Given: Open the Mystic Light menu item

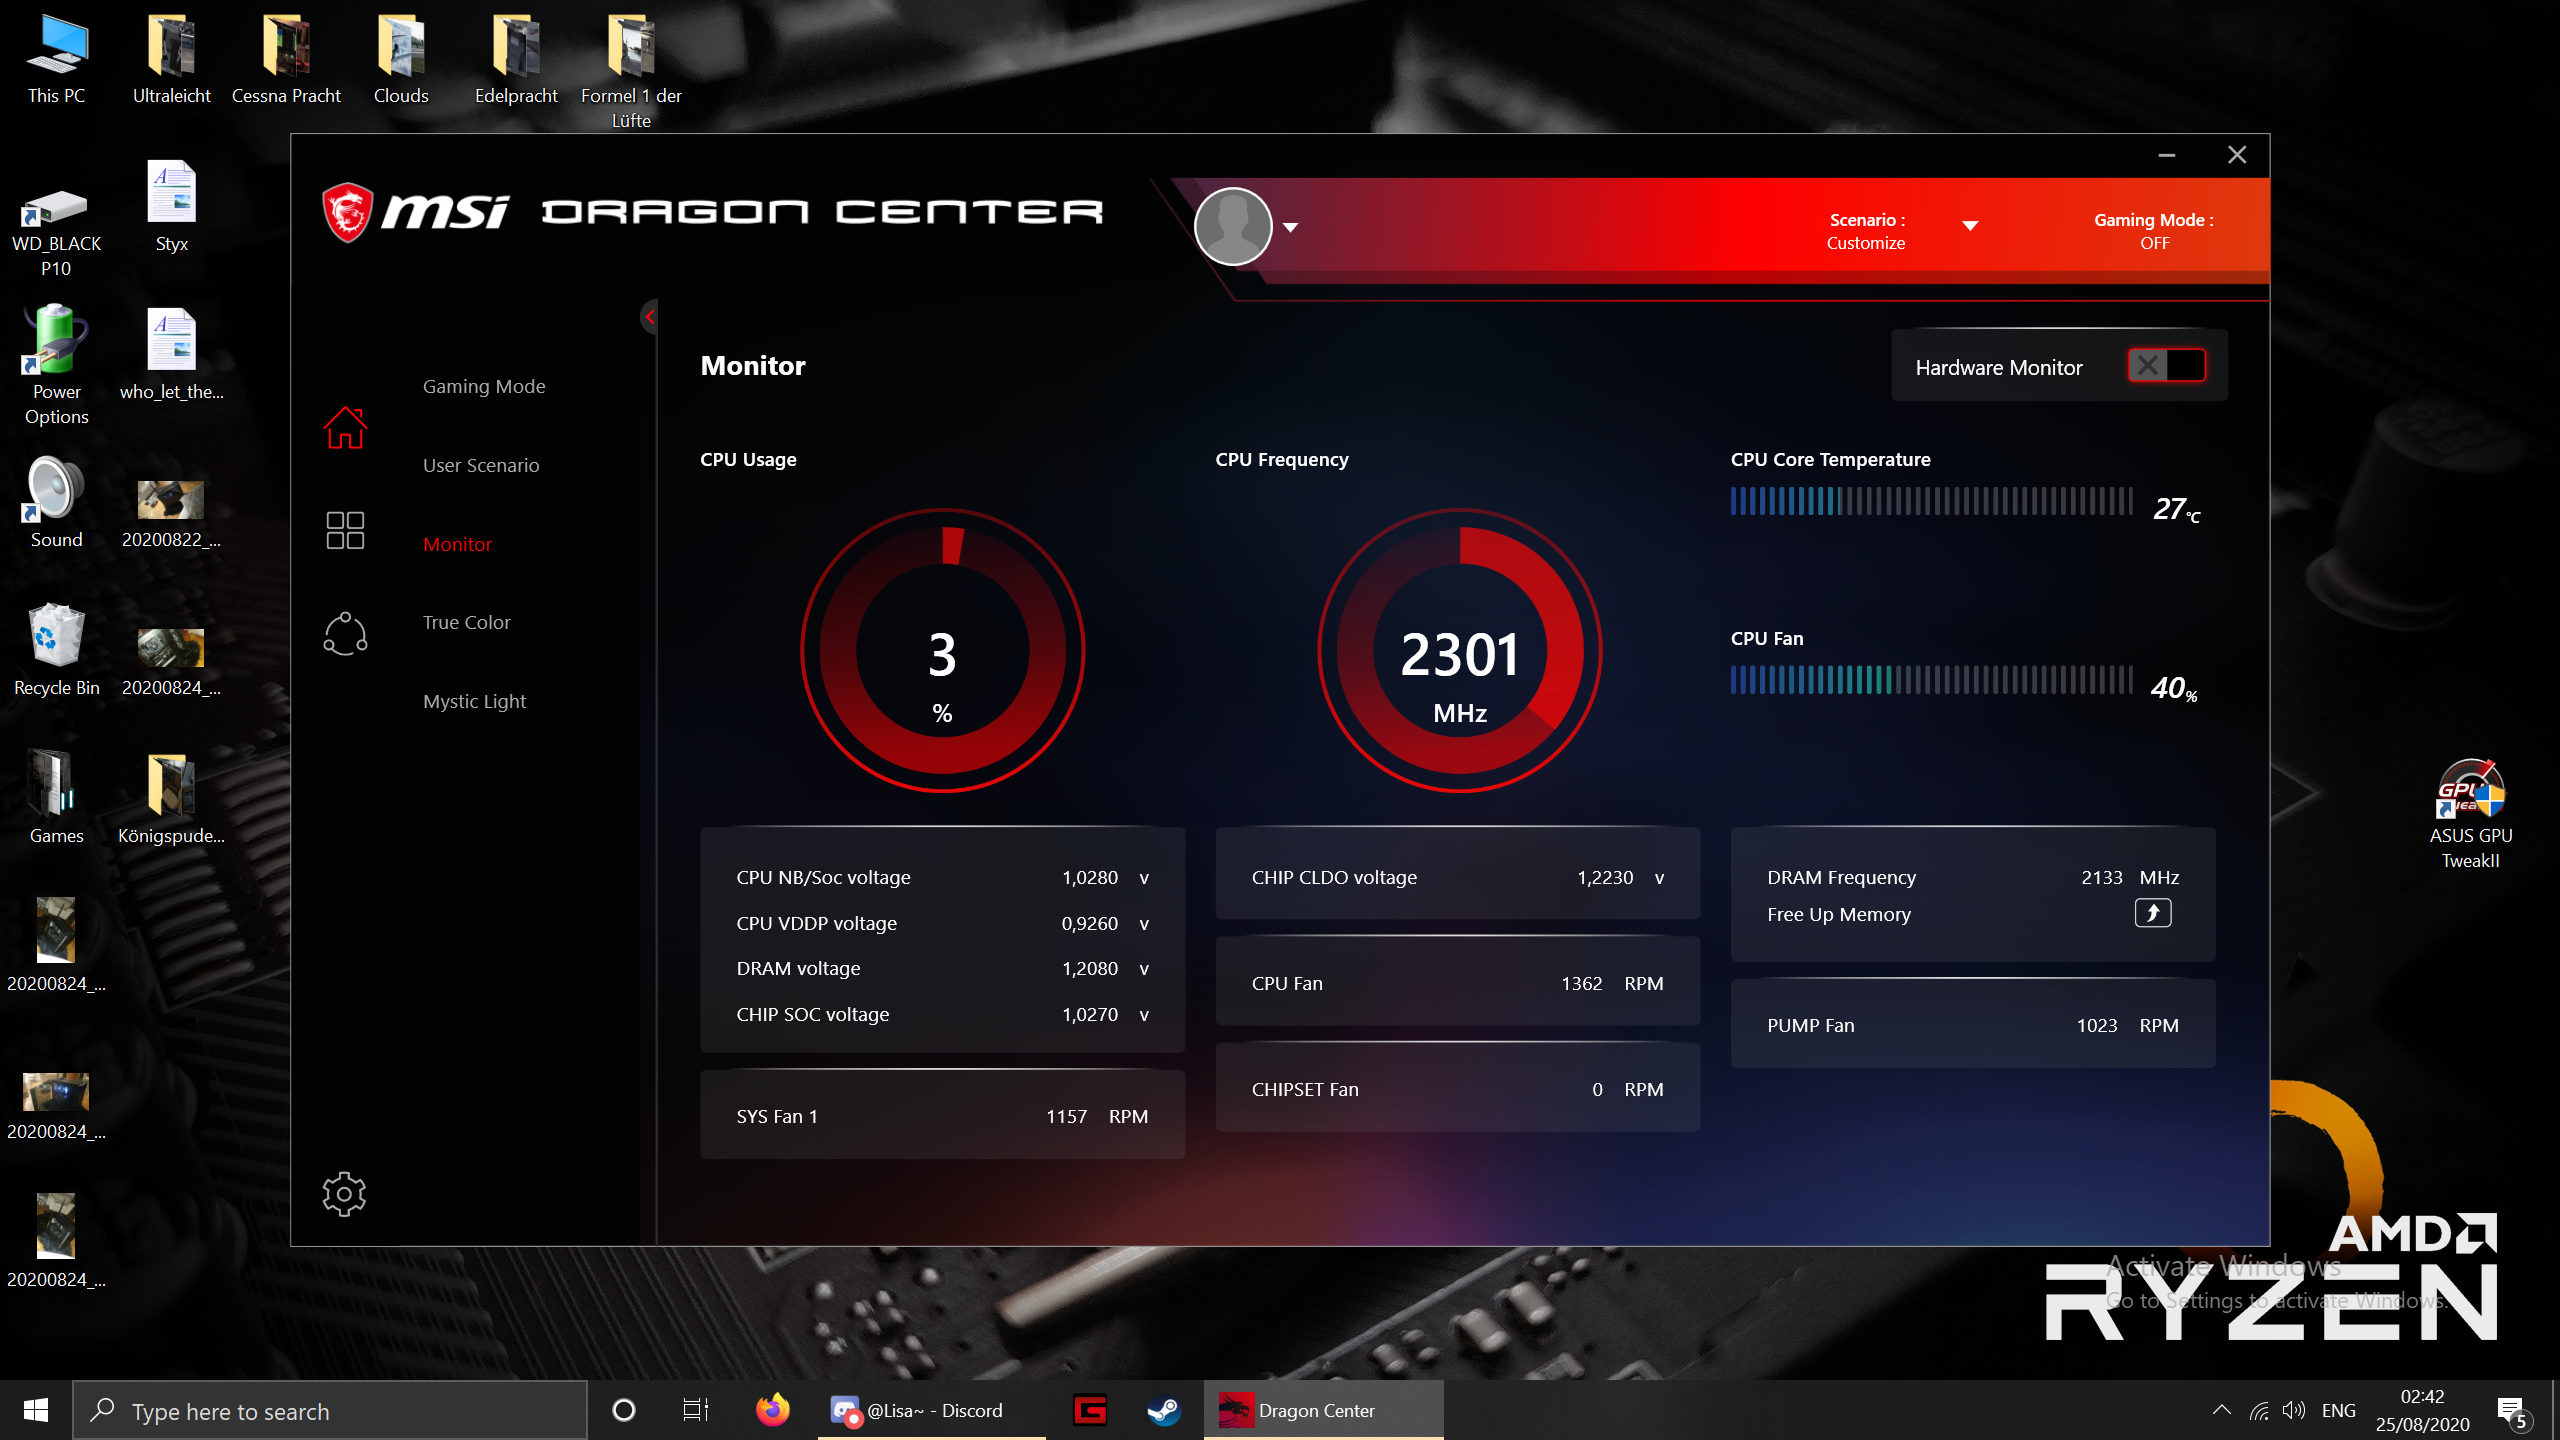Looking at the screenshot, I should 474,701.
